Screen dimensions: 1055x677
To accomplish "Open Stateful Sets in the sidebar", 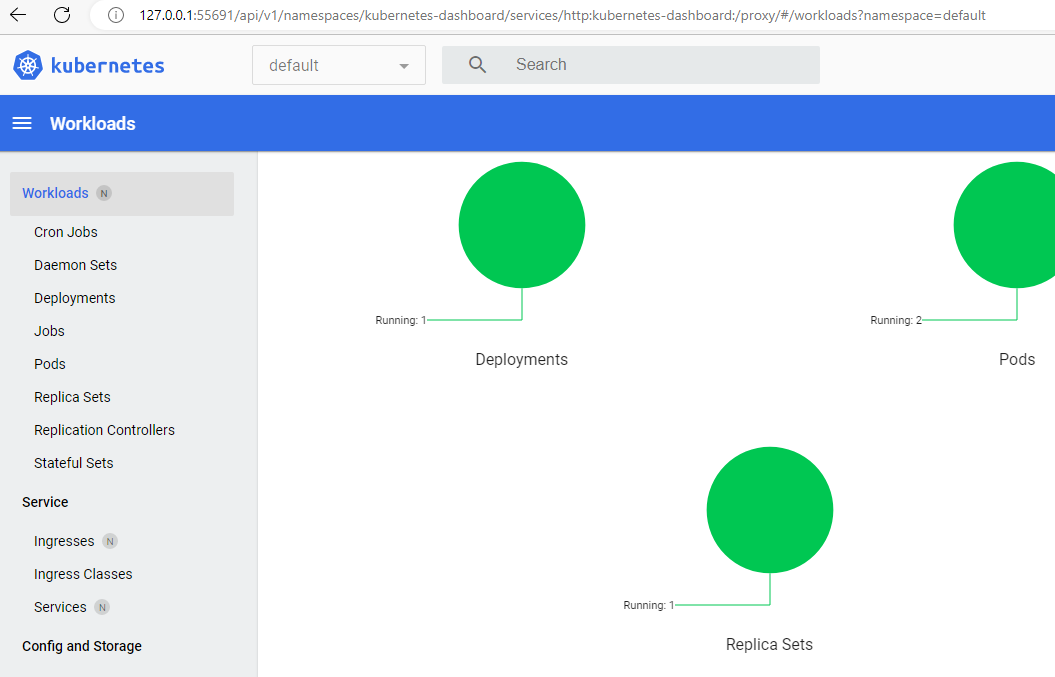I will pyautogui.click(x=73, y=463).
